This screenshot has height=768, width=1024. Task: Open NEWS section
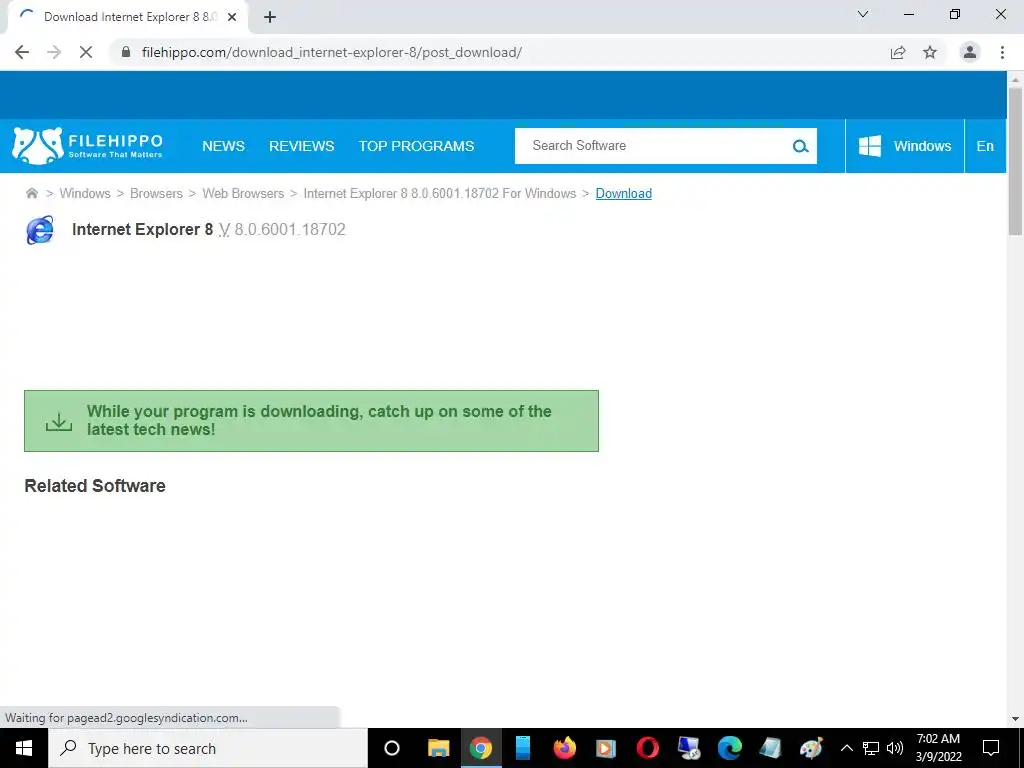223,146
